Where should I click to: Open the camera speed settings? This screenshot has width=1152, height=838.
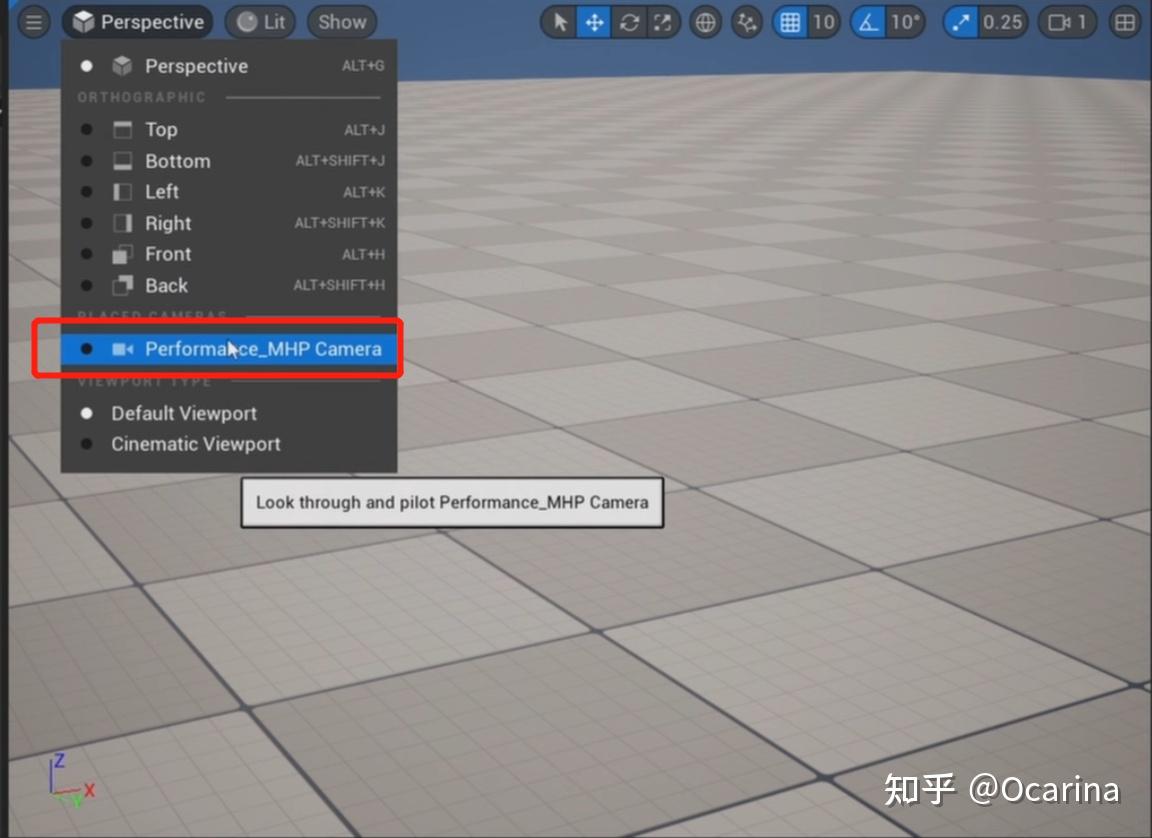[1058, 22]
